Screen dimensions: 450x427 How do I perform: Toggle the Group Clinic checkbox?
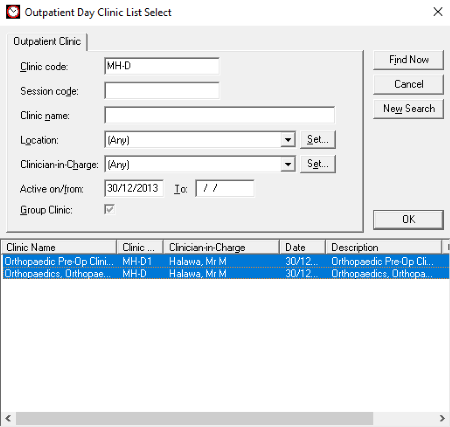click(x=110, y=209)
